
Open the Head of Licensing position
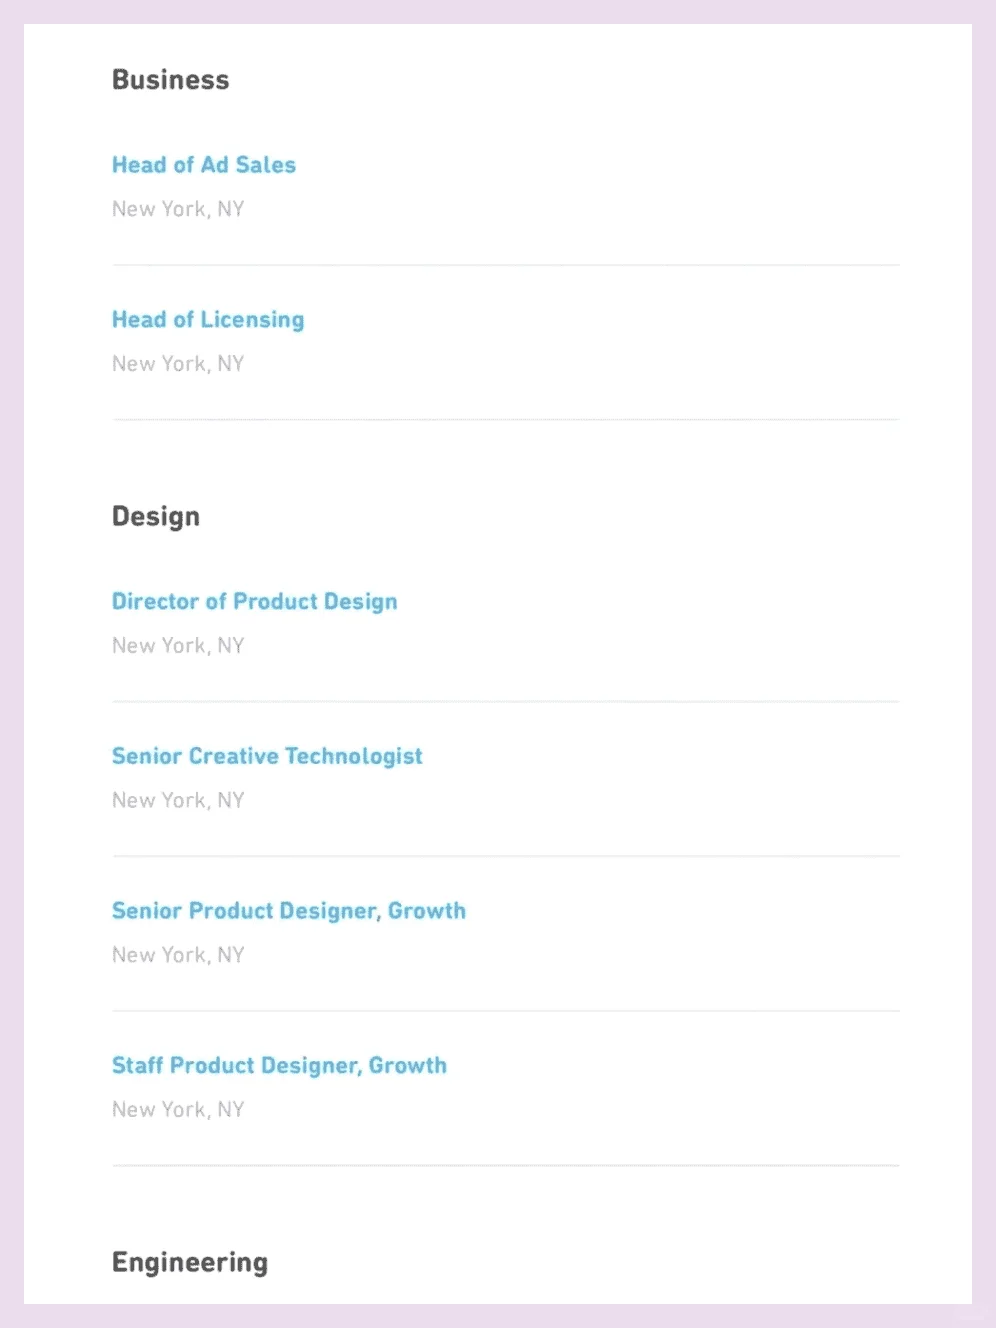208,320
